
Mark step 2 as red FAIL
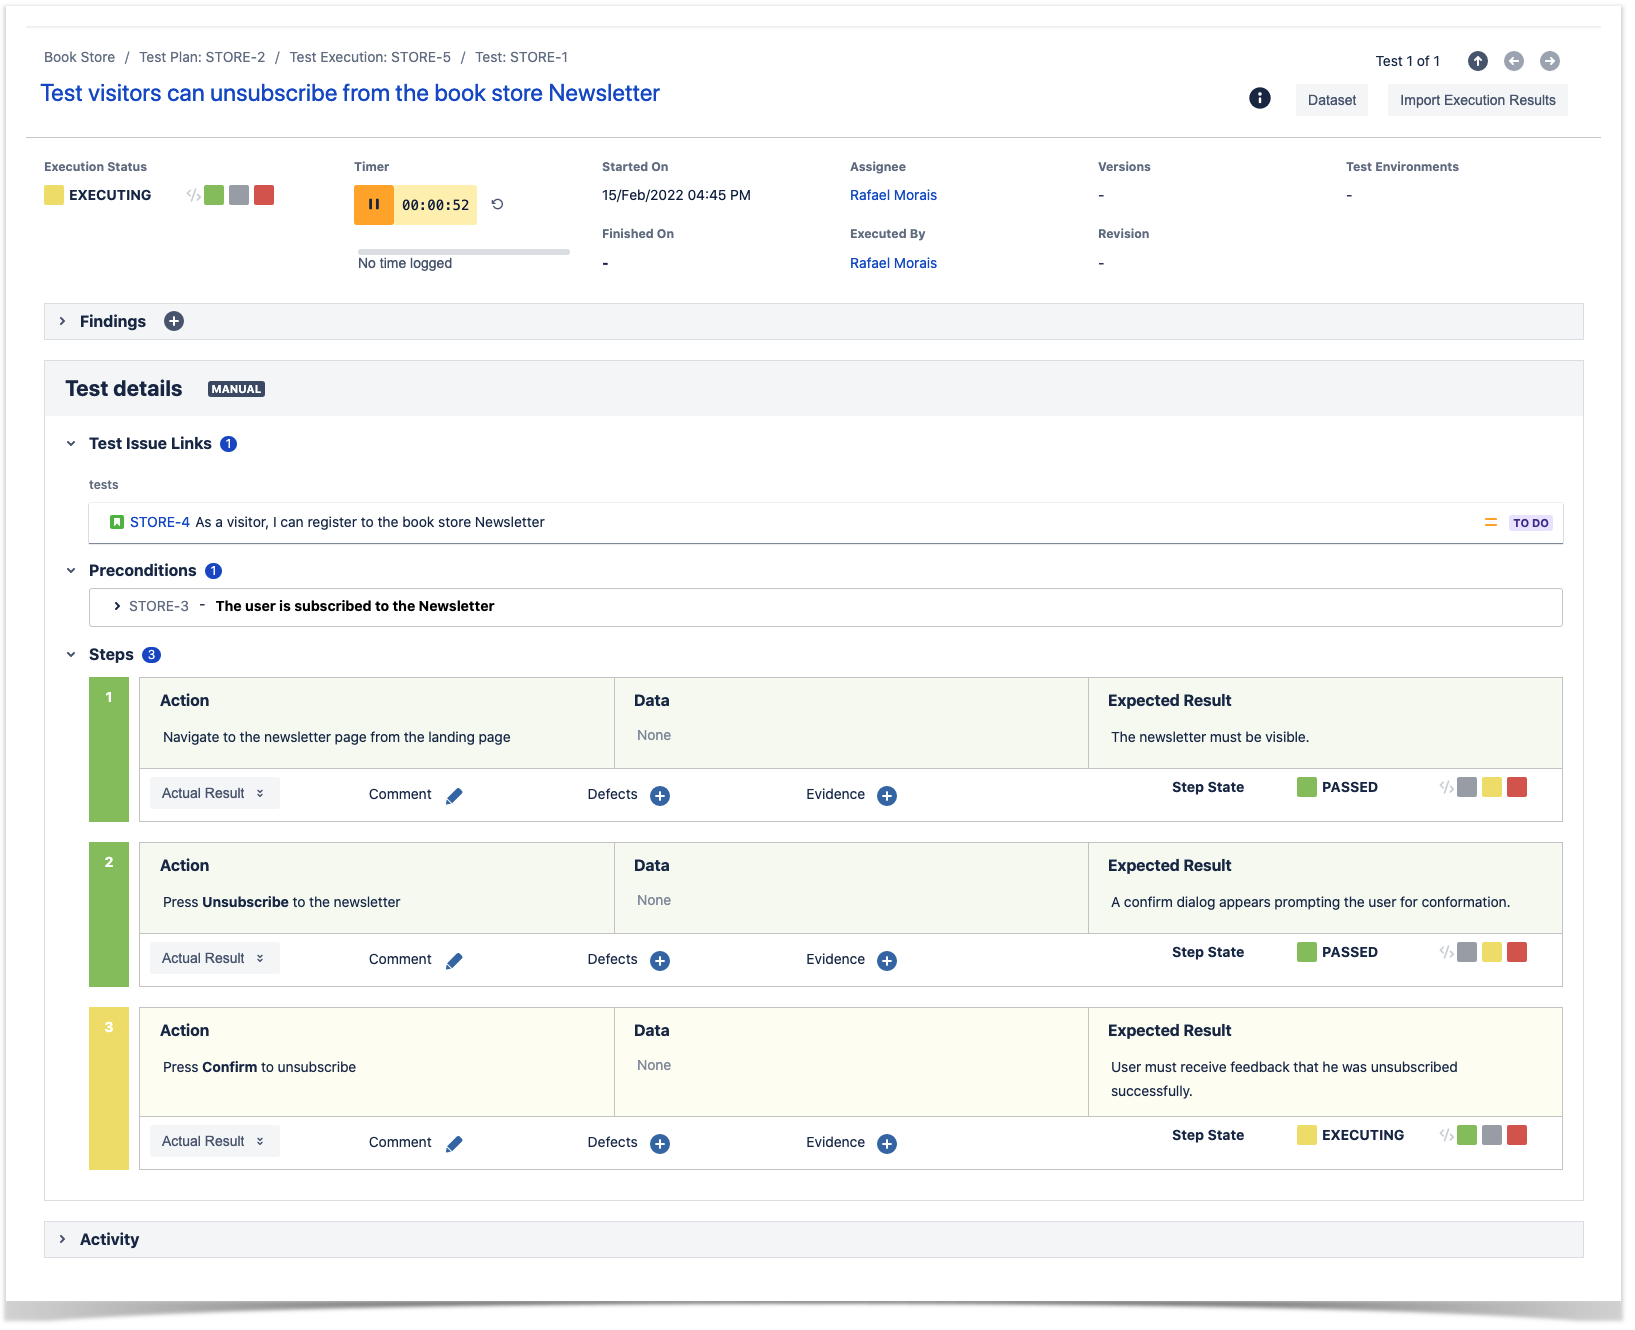1517,952
